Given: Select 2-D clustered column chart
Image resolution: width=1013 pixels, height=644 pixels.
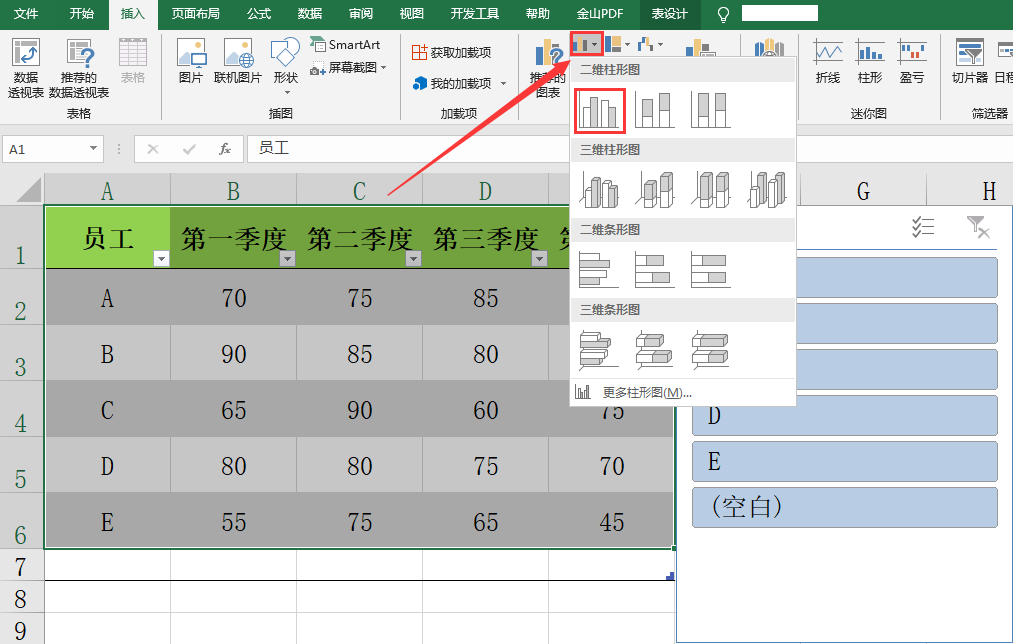Looking at the screenshot, I should [x=599, y=110].
